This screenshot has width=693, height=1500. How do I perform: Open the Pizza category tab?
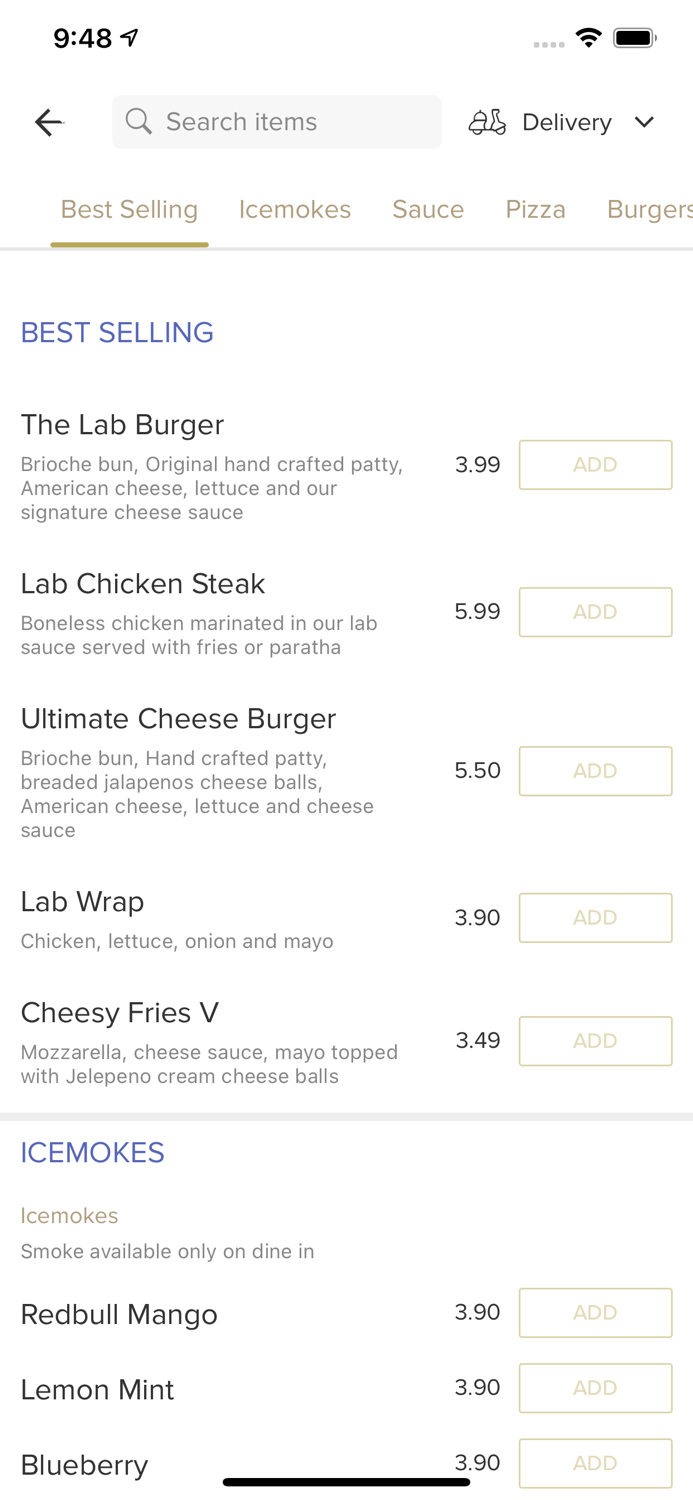click(x=536, y=210)
